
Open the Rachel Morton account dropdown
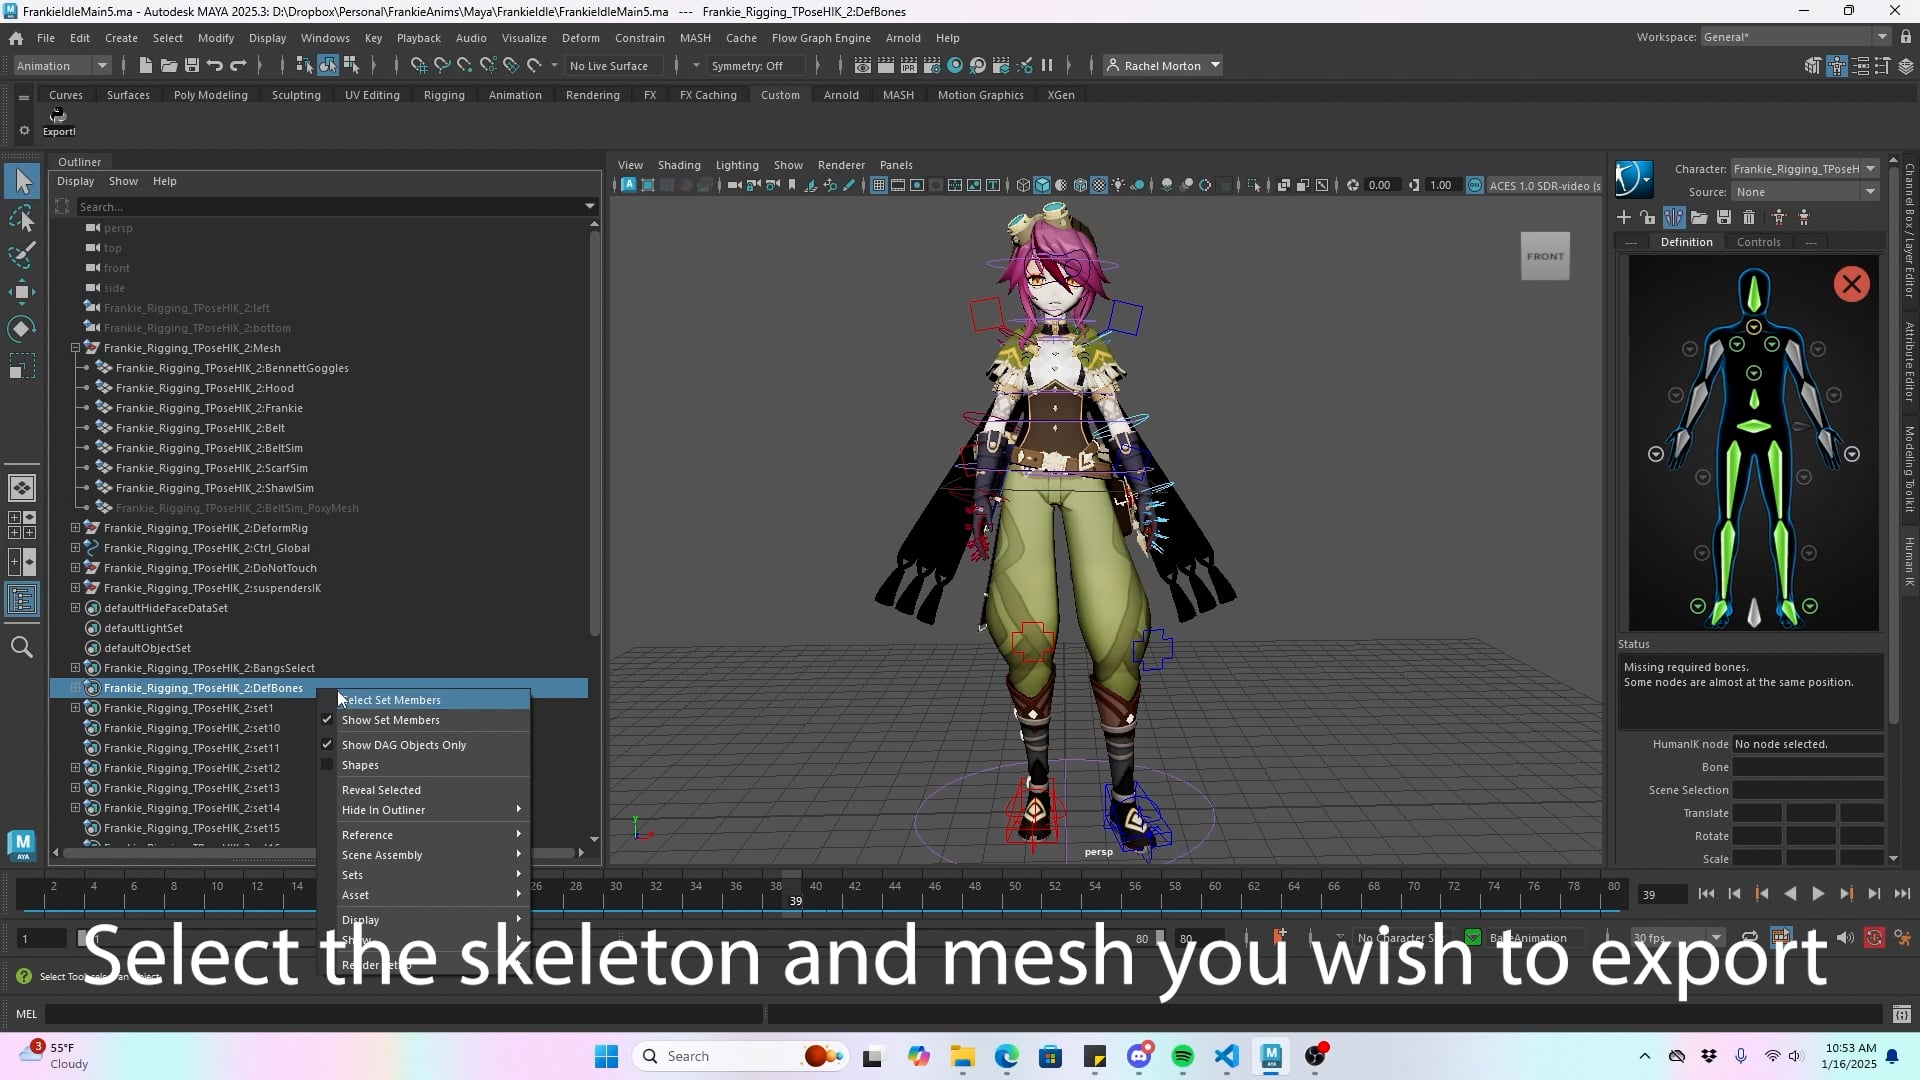[1163, 66]
